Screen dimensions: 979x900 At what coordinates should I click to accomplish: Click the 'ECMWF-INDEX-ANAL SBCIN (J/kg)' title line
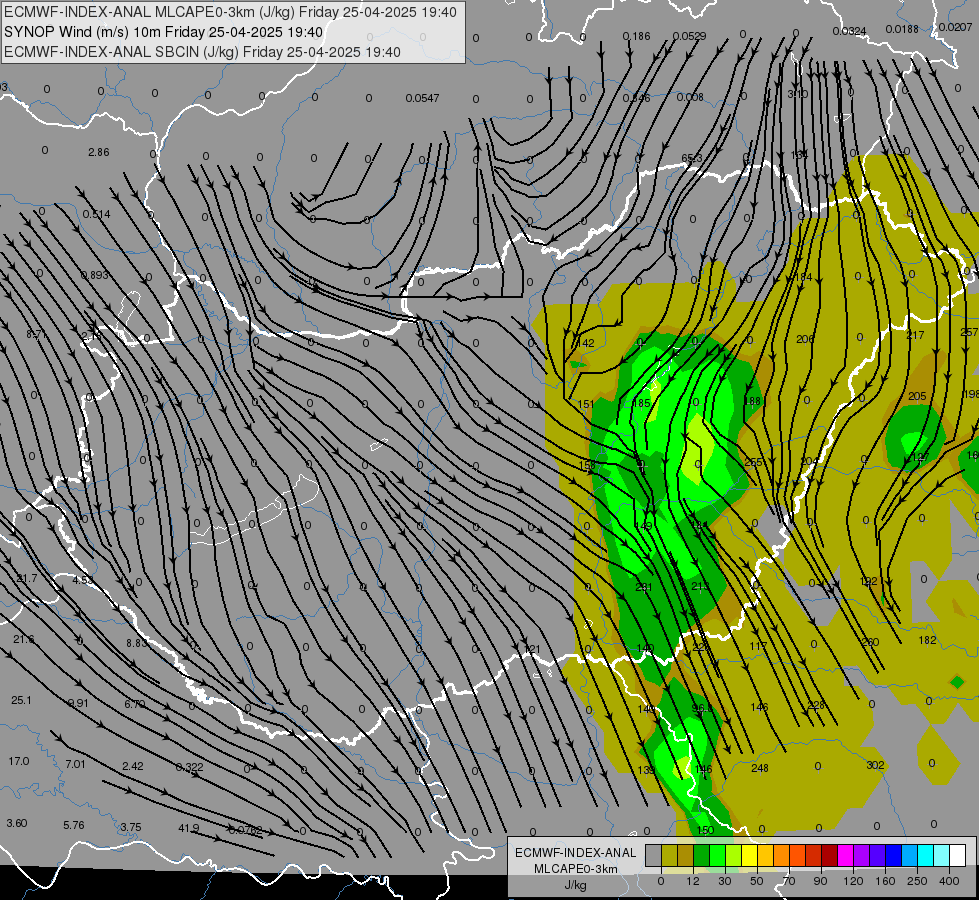click(121, 52)
